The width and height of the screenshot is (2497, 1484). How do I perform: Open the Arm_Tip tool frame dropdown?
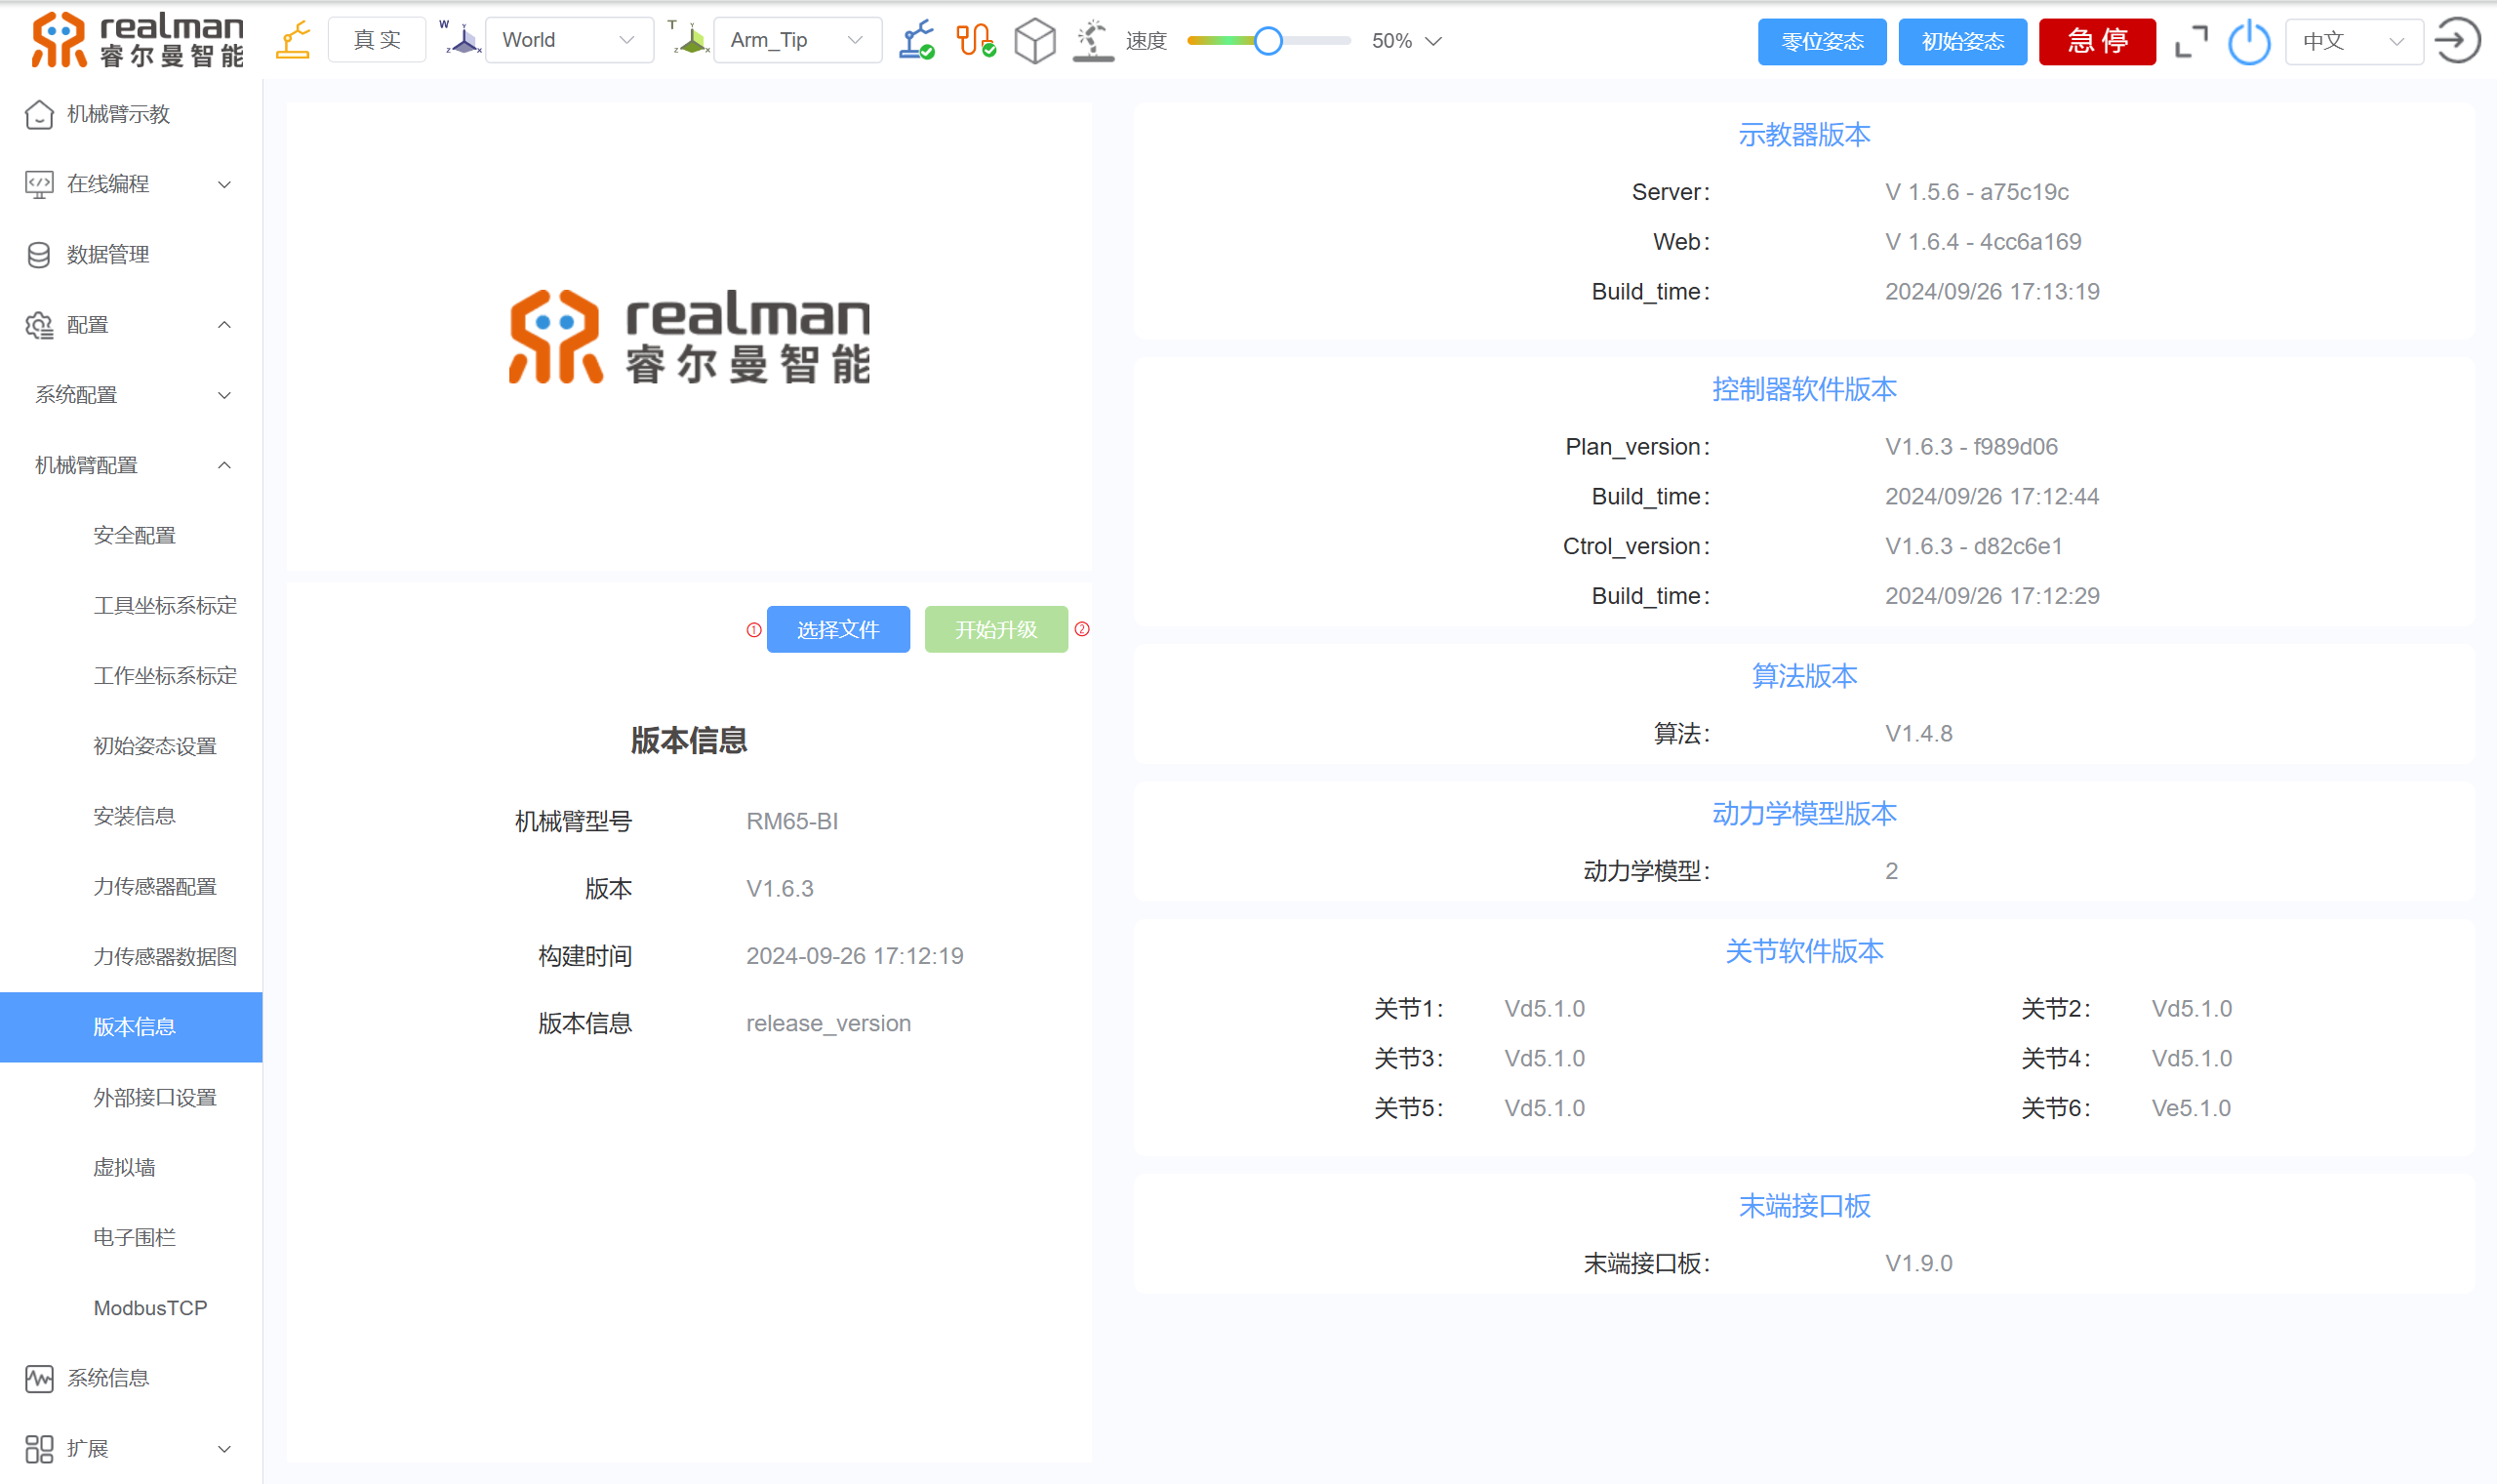796,40
